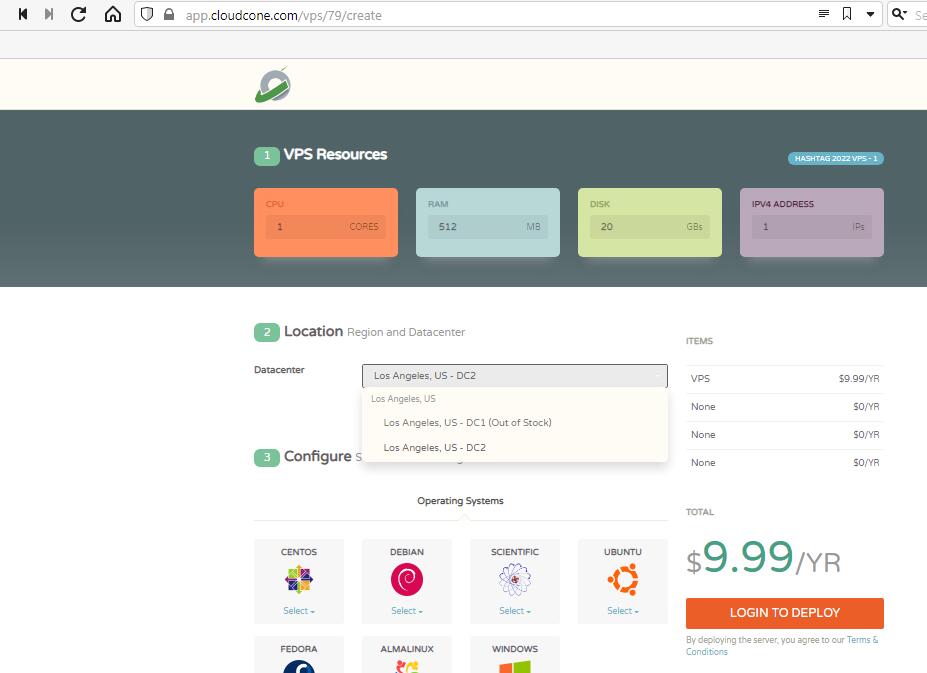Click the RAM 512 MB field
This screenshot has width=927, height=673.
tap(488, 227)
